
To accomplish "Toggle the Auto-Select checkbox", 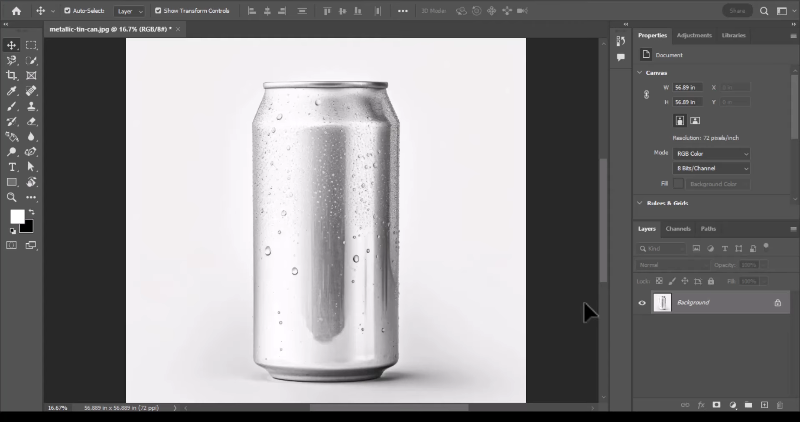I will 66,11.
